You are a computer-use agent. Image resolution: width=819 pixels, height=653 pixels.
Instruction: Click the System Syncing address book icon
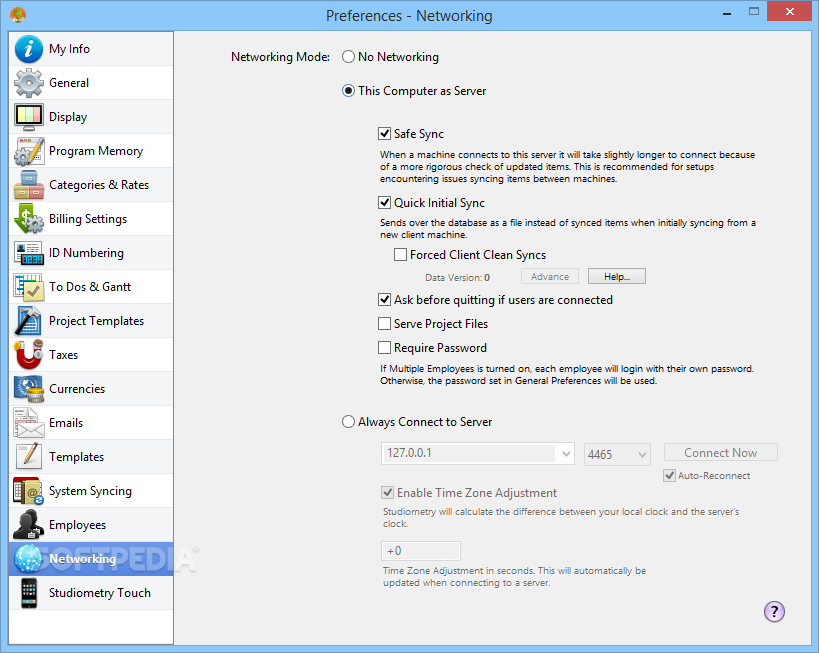pyautogui.click(x=29, y=491)
